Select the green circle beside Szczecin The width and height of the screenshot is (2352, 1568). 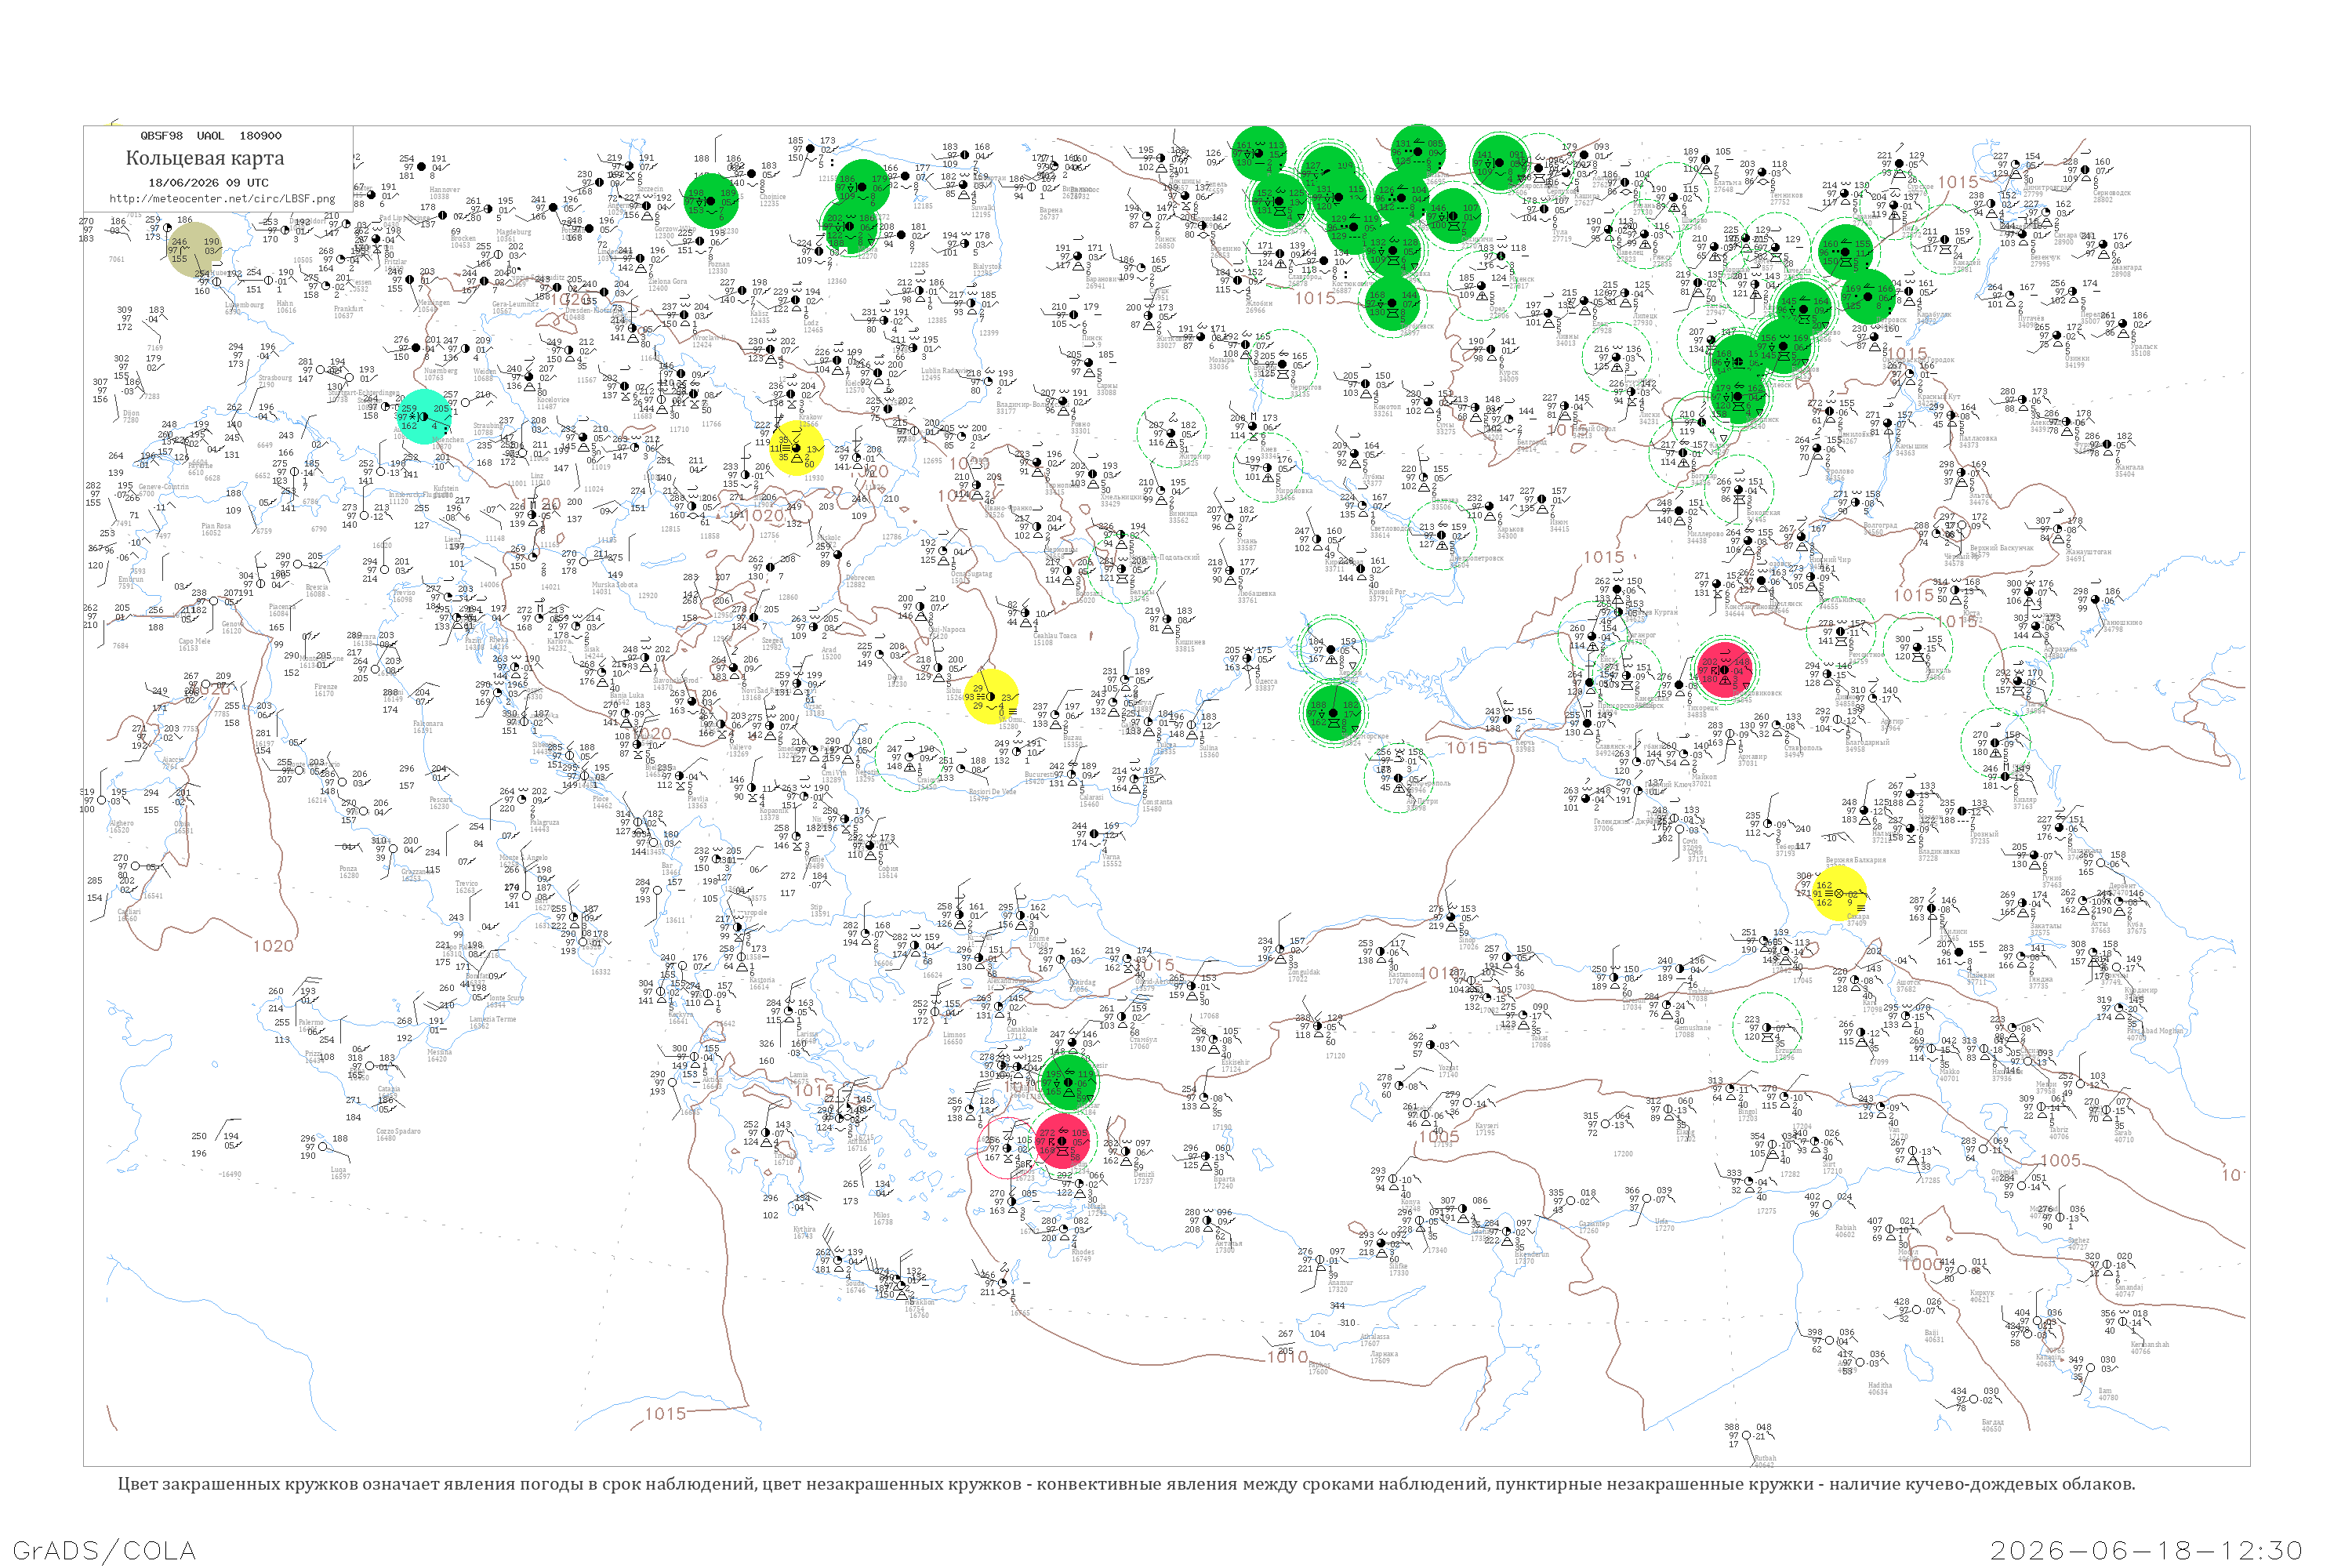coord(711,201)
